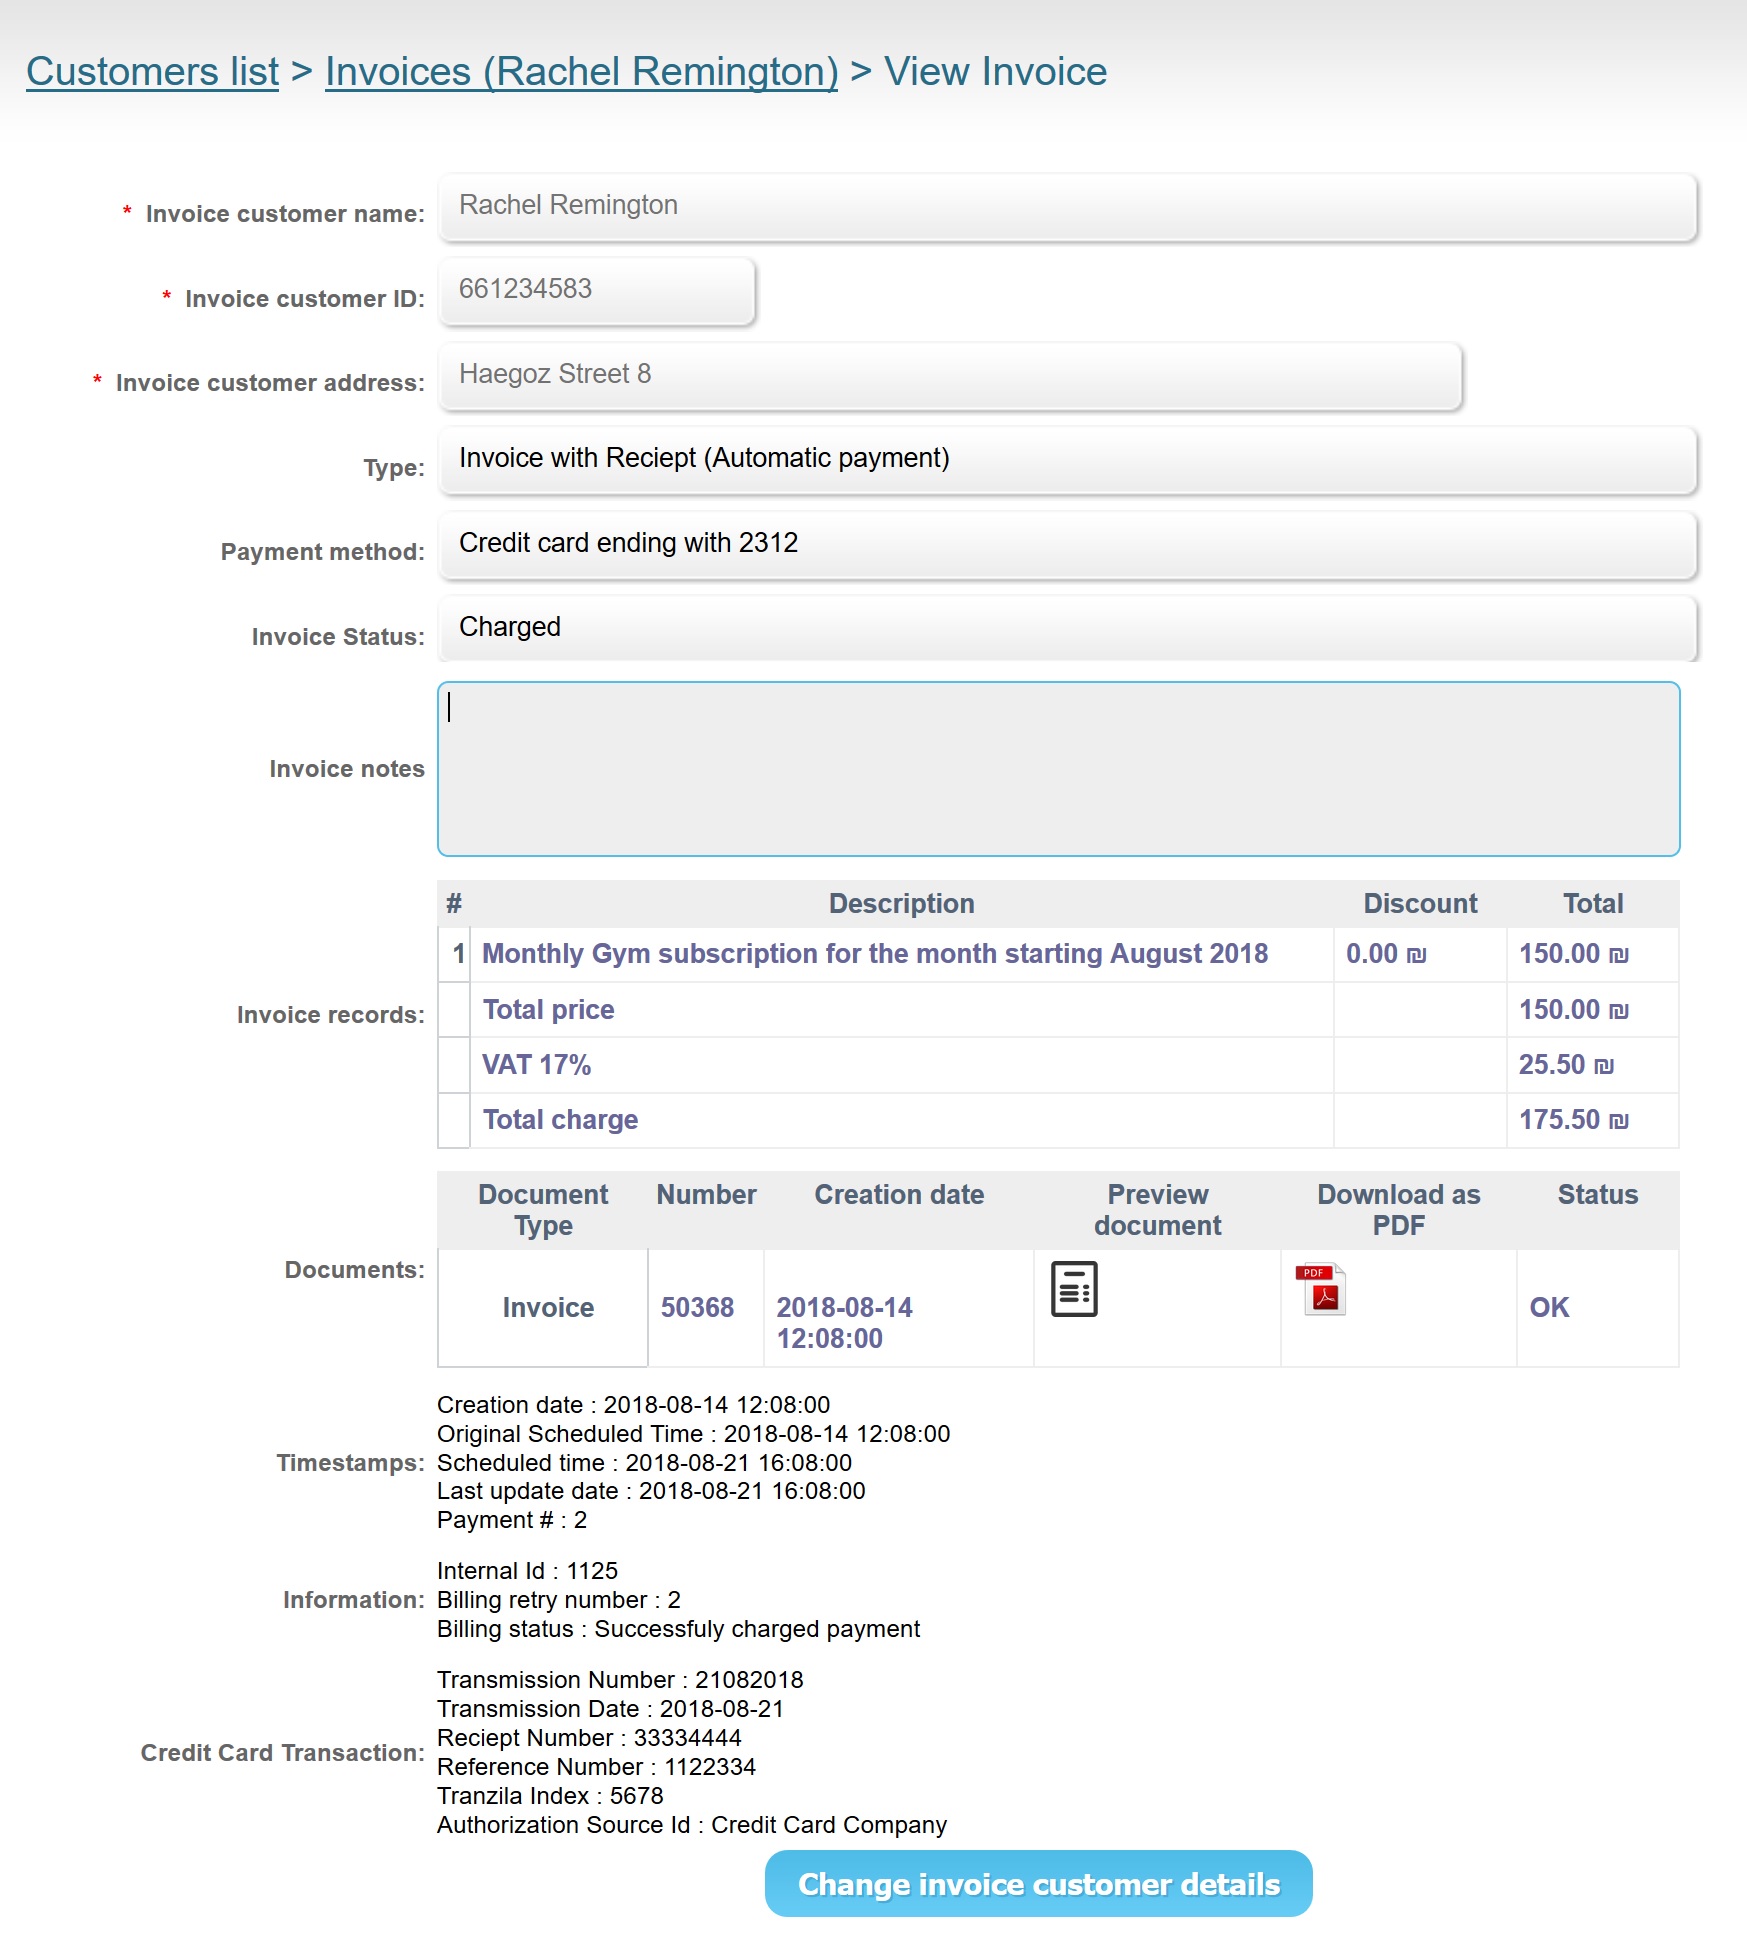1747x1933 pixels.
Task: Click the Original Scheduled Time line
Action: (x=693, y=1434)
